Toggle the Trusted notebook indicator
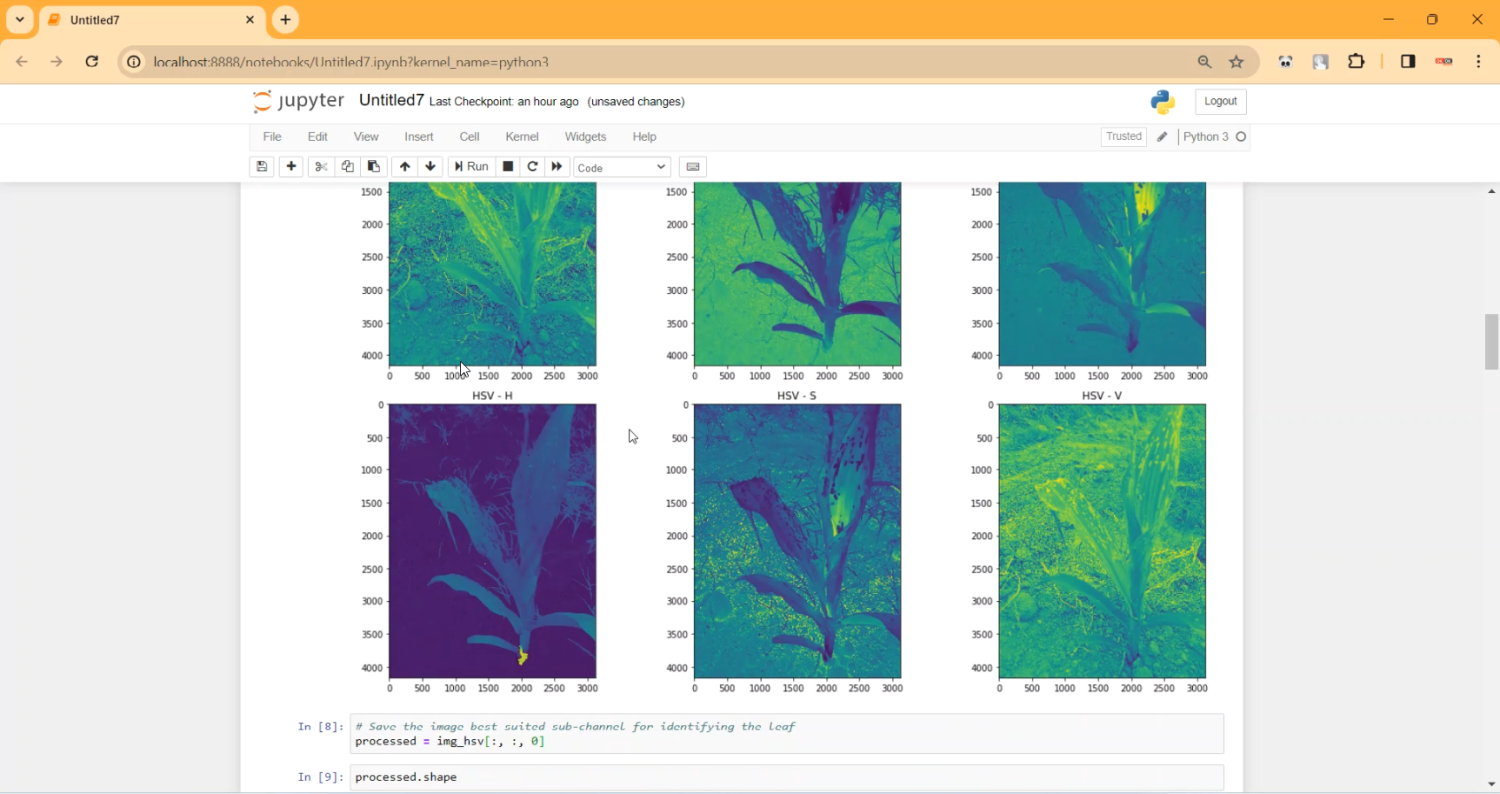 click(1123, 137)
